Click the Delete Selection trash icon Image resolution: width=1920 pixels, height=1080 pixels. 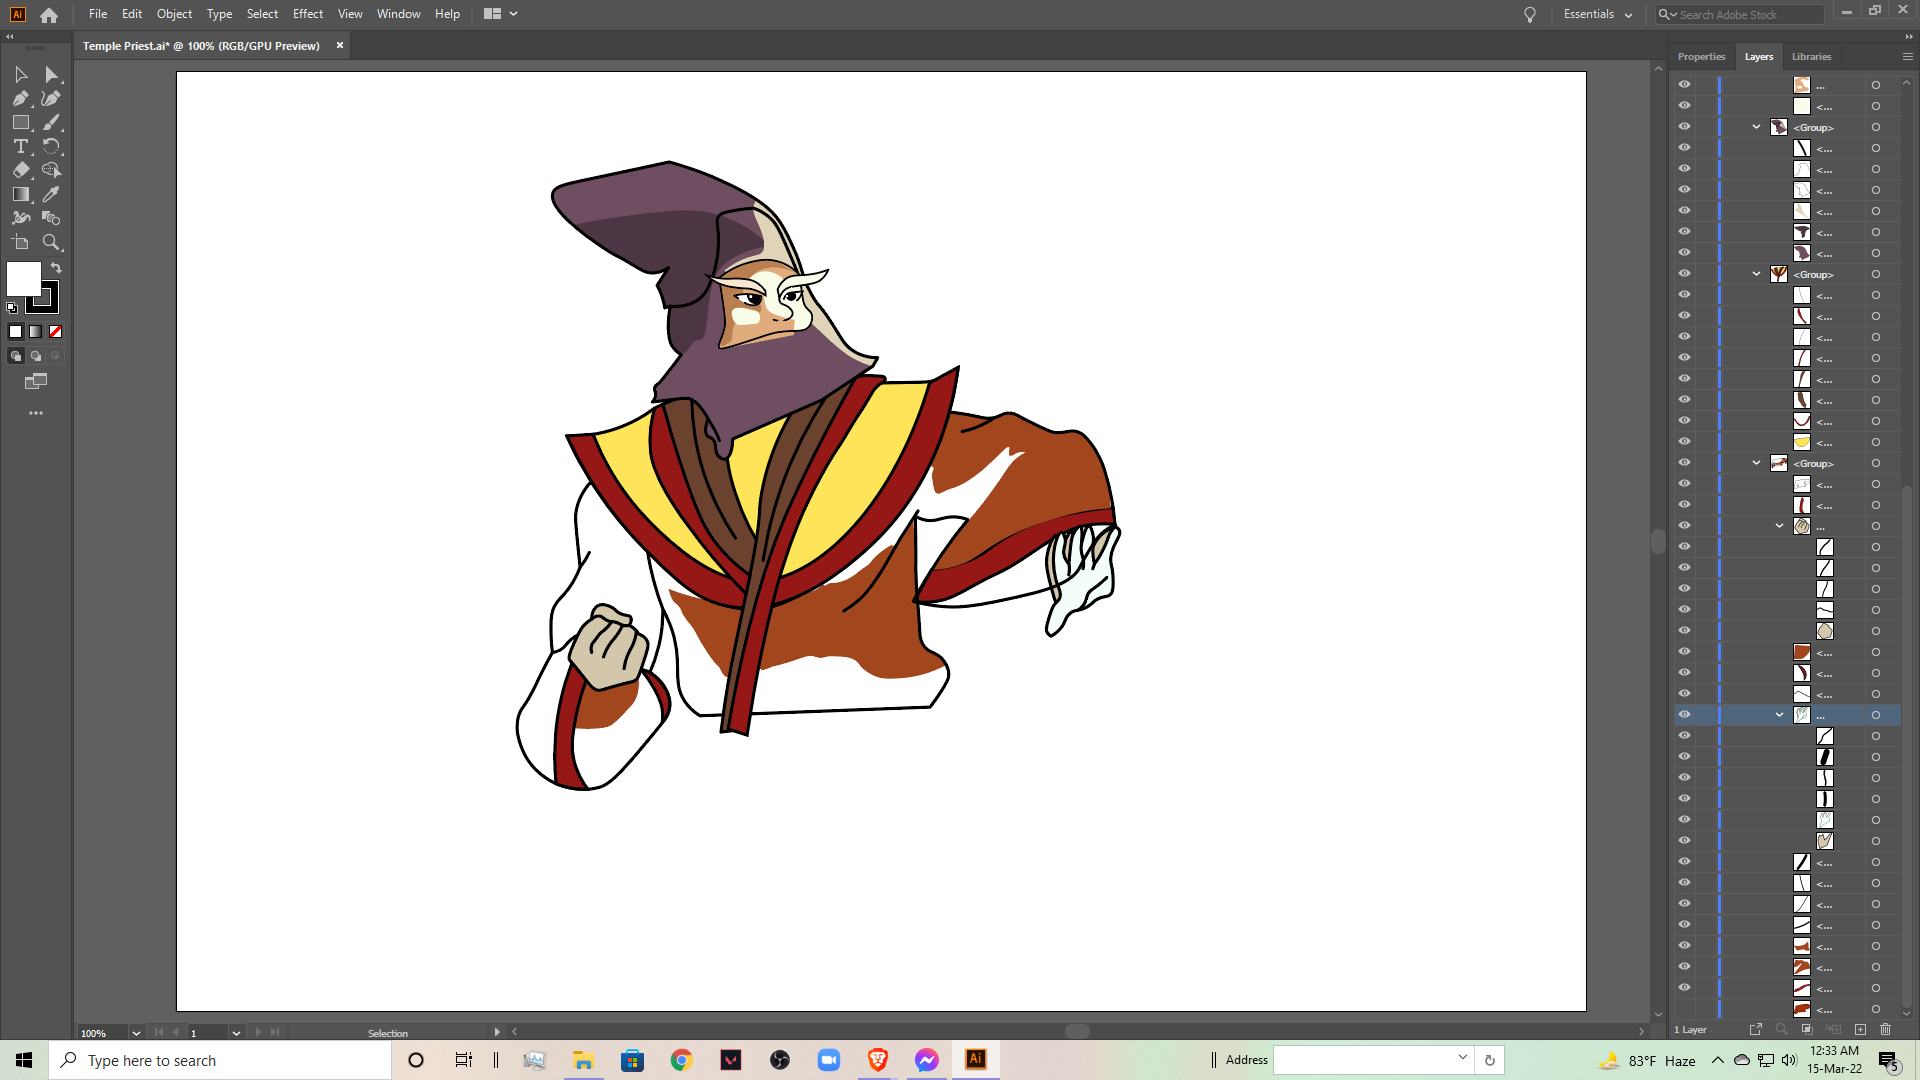pyautogui.click(x=1886, y=1029)
